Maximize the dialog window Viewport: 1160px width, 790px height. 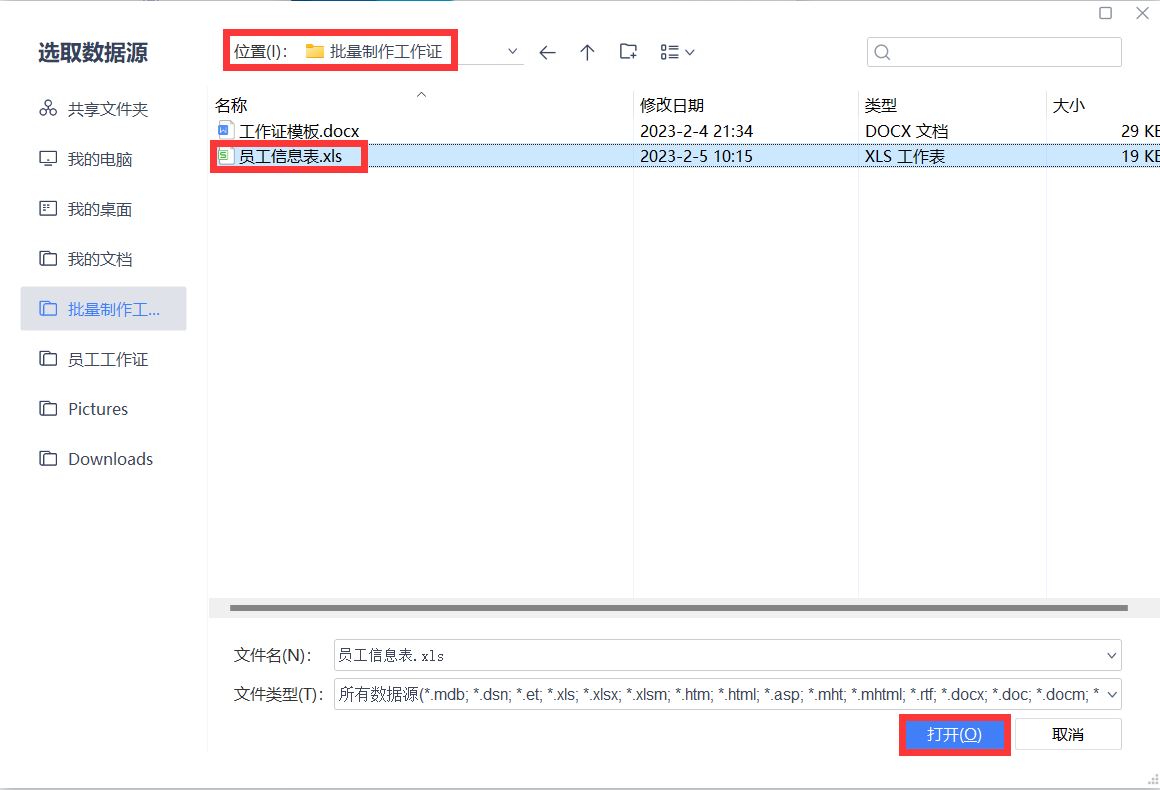[1105, 13]
